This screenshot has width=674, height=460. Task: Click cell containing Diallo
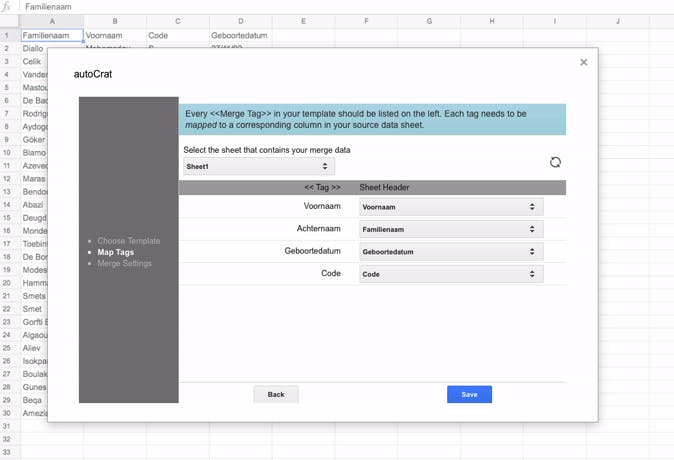tap(34, 49)
